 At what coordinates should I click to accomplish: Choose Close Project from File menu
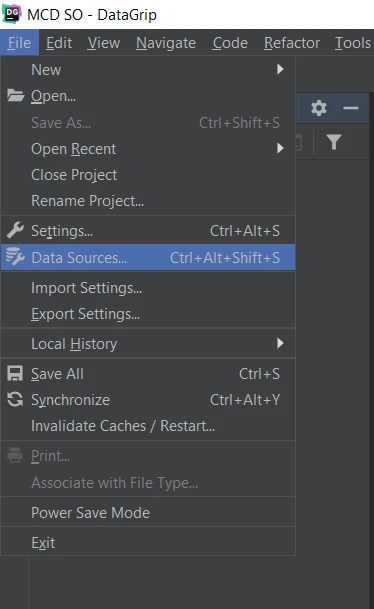[x=148, y=175]
